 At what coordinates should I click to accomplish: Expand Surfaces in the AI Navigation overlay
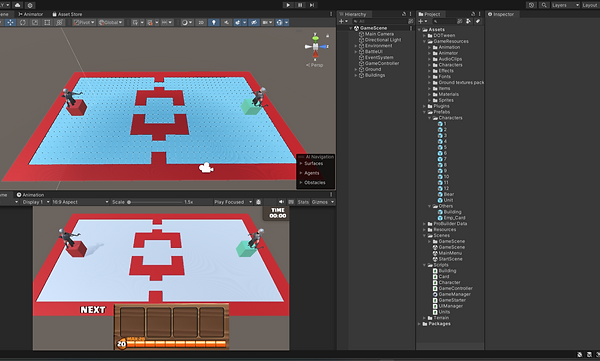[313, 163]
